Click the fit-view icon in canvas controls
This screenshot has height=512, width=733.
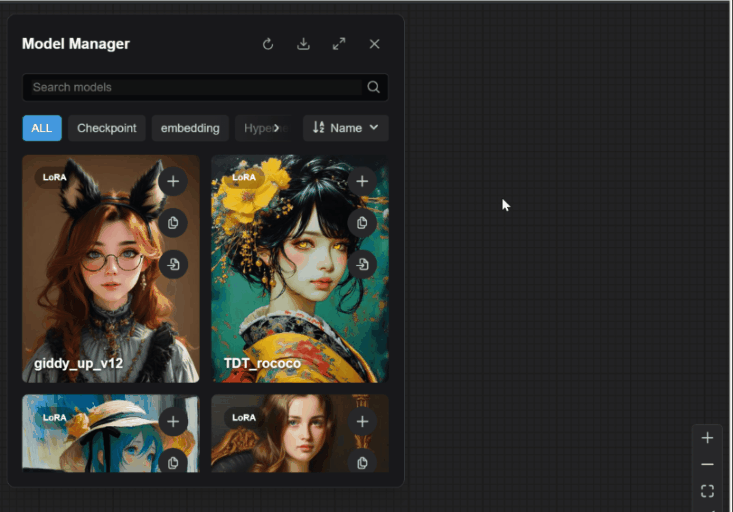coord(707,491)
